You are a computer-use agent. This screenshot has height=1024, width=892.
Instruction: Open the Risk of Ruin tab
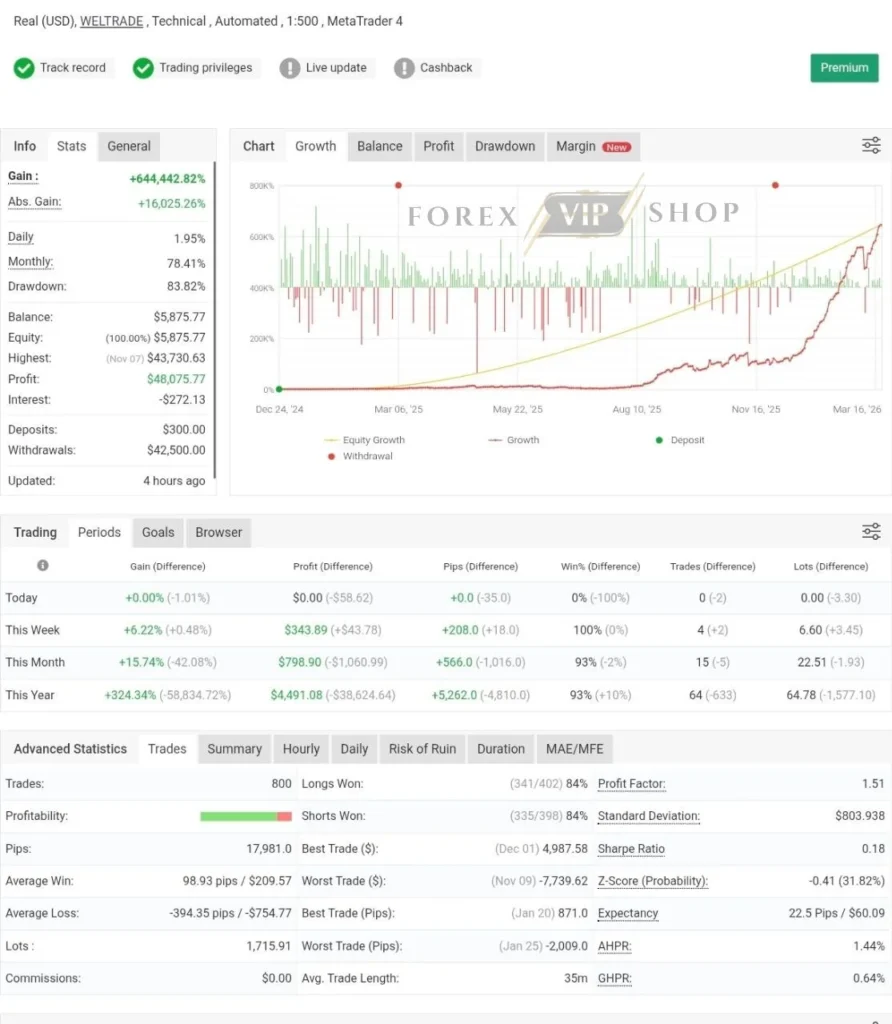(422, 749)
